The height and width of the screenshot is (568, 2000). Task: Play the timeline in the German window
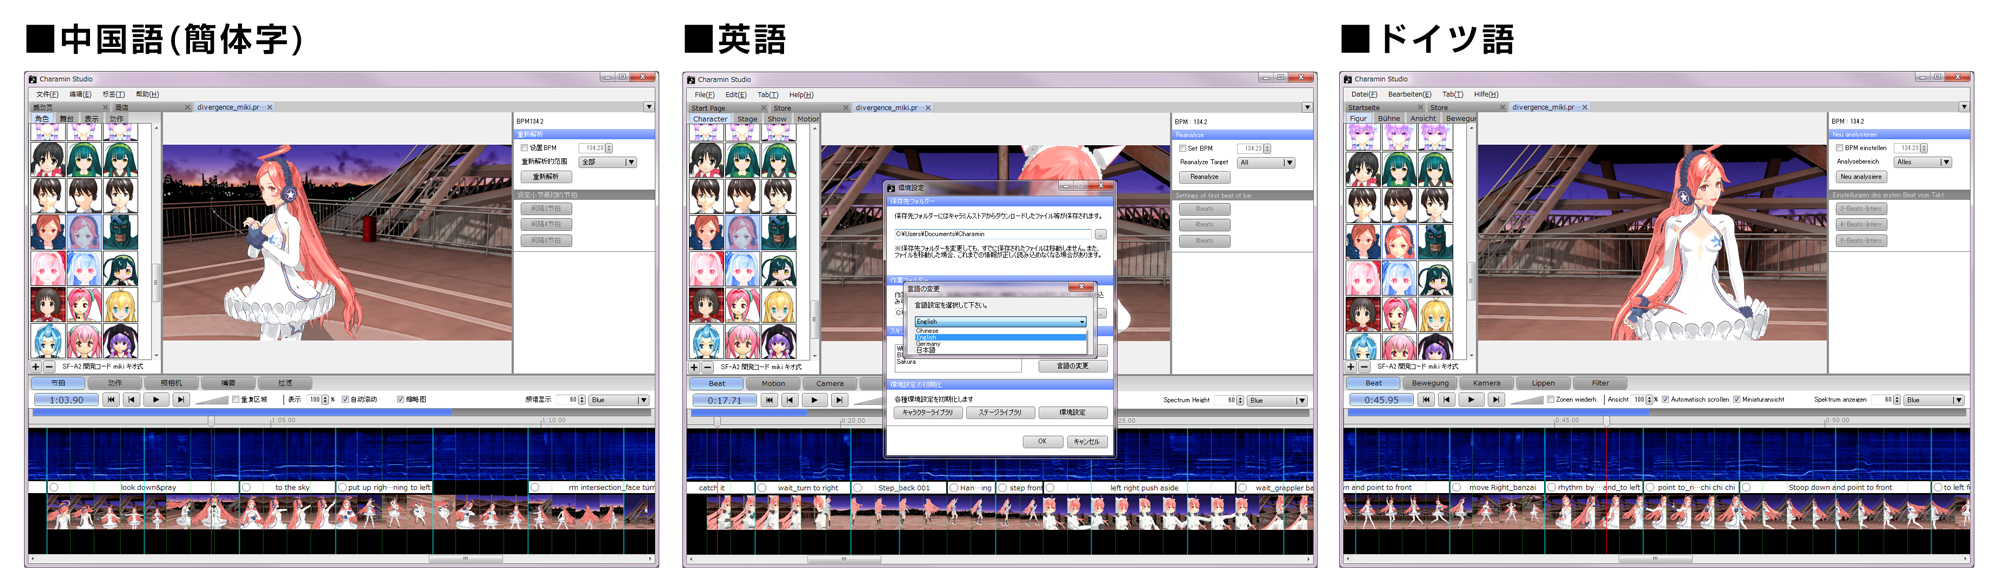[x=1471, y=400]
